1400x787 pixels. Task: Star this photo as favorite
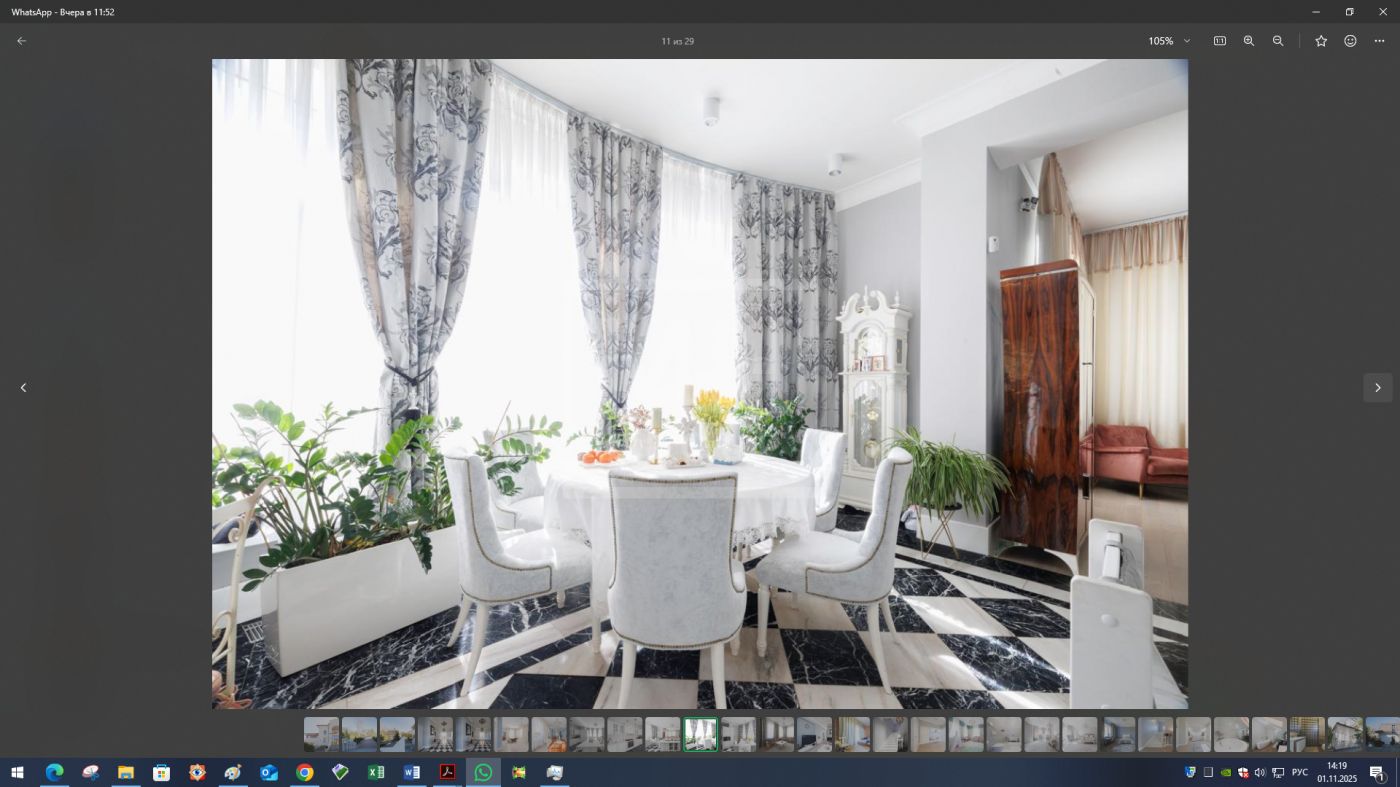click(1321, 41)
